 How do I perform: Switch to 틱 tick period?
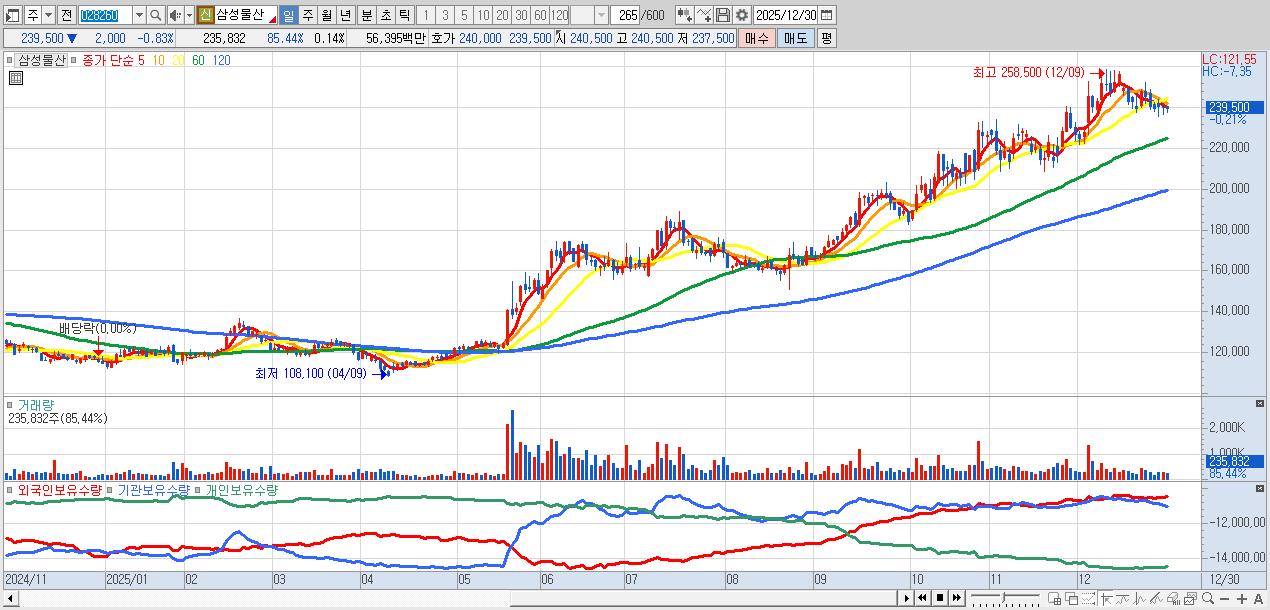[404, 15]
